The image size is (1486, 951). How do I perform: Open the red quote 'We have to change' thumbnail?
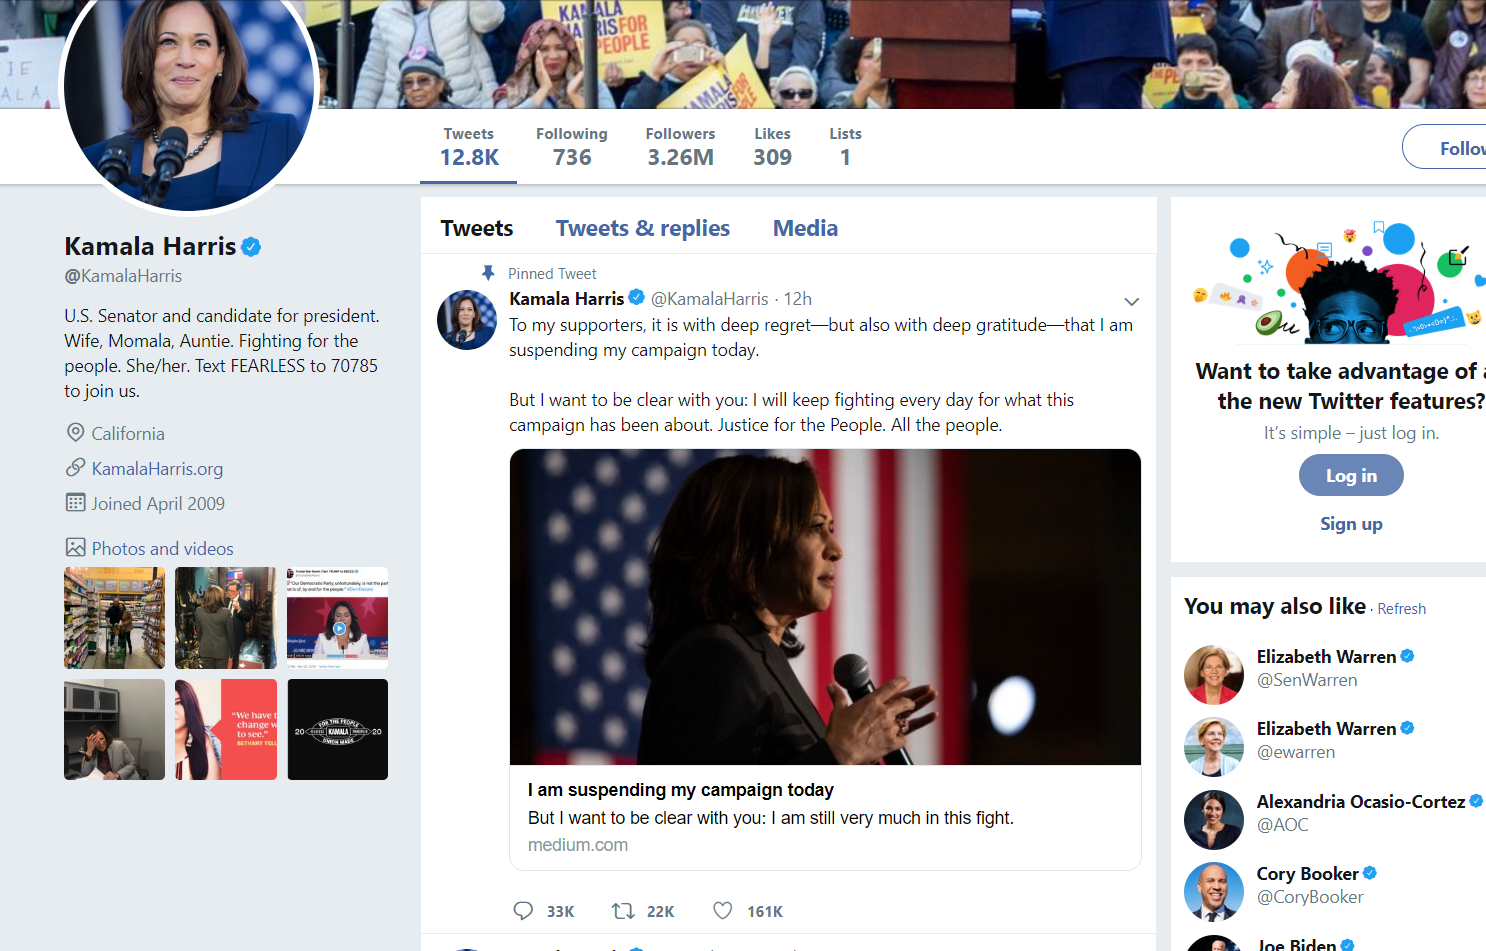(226, 729)
